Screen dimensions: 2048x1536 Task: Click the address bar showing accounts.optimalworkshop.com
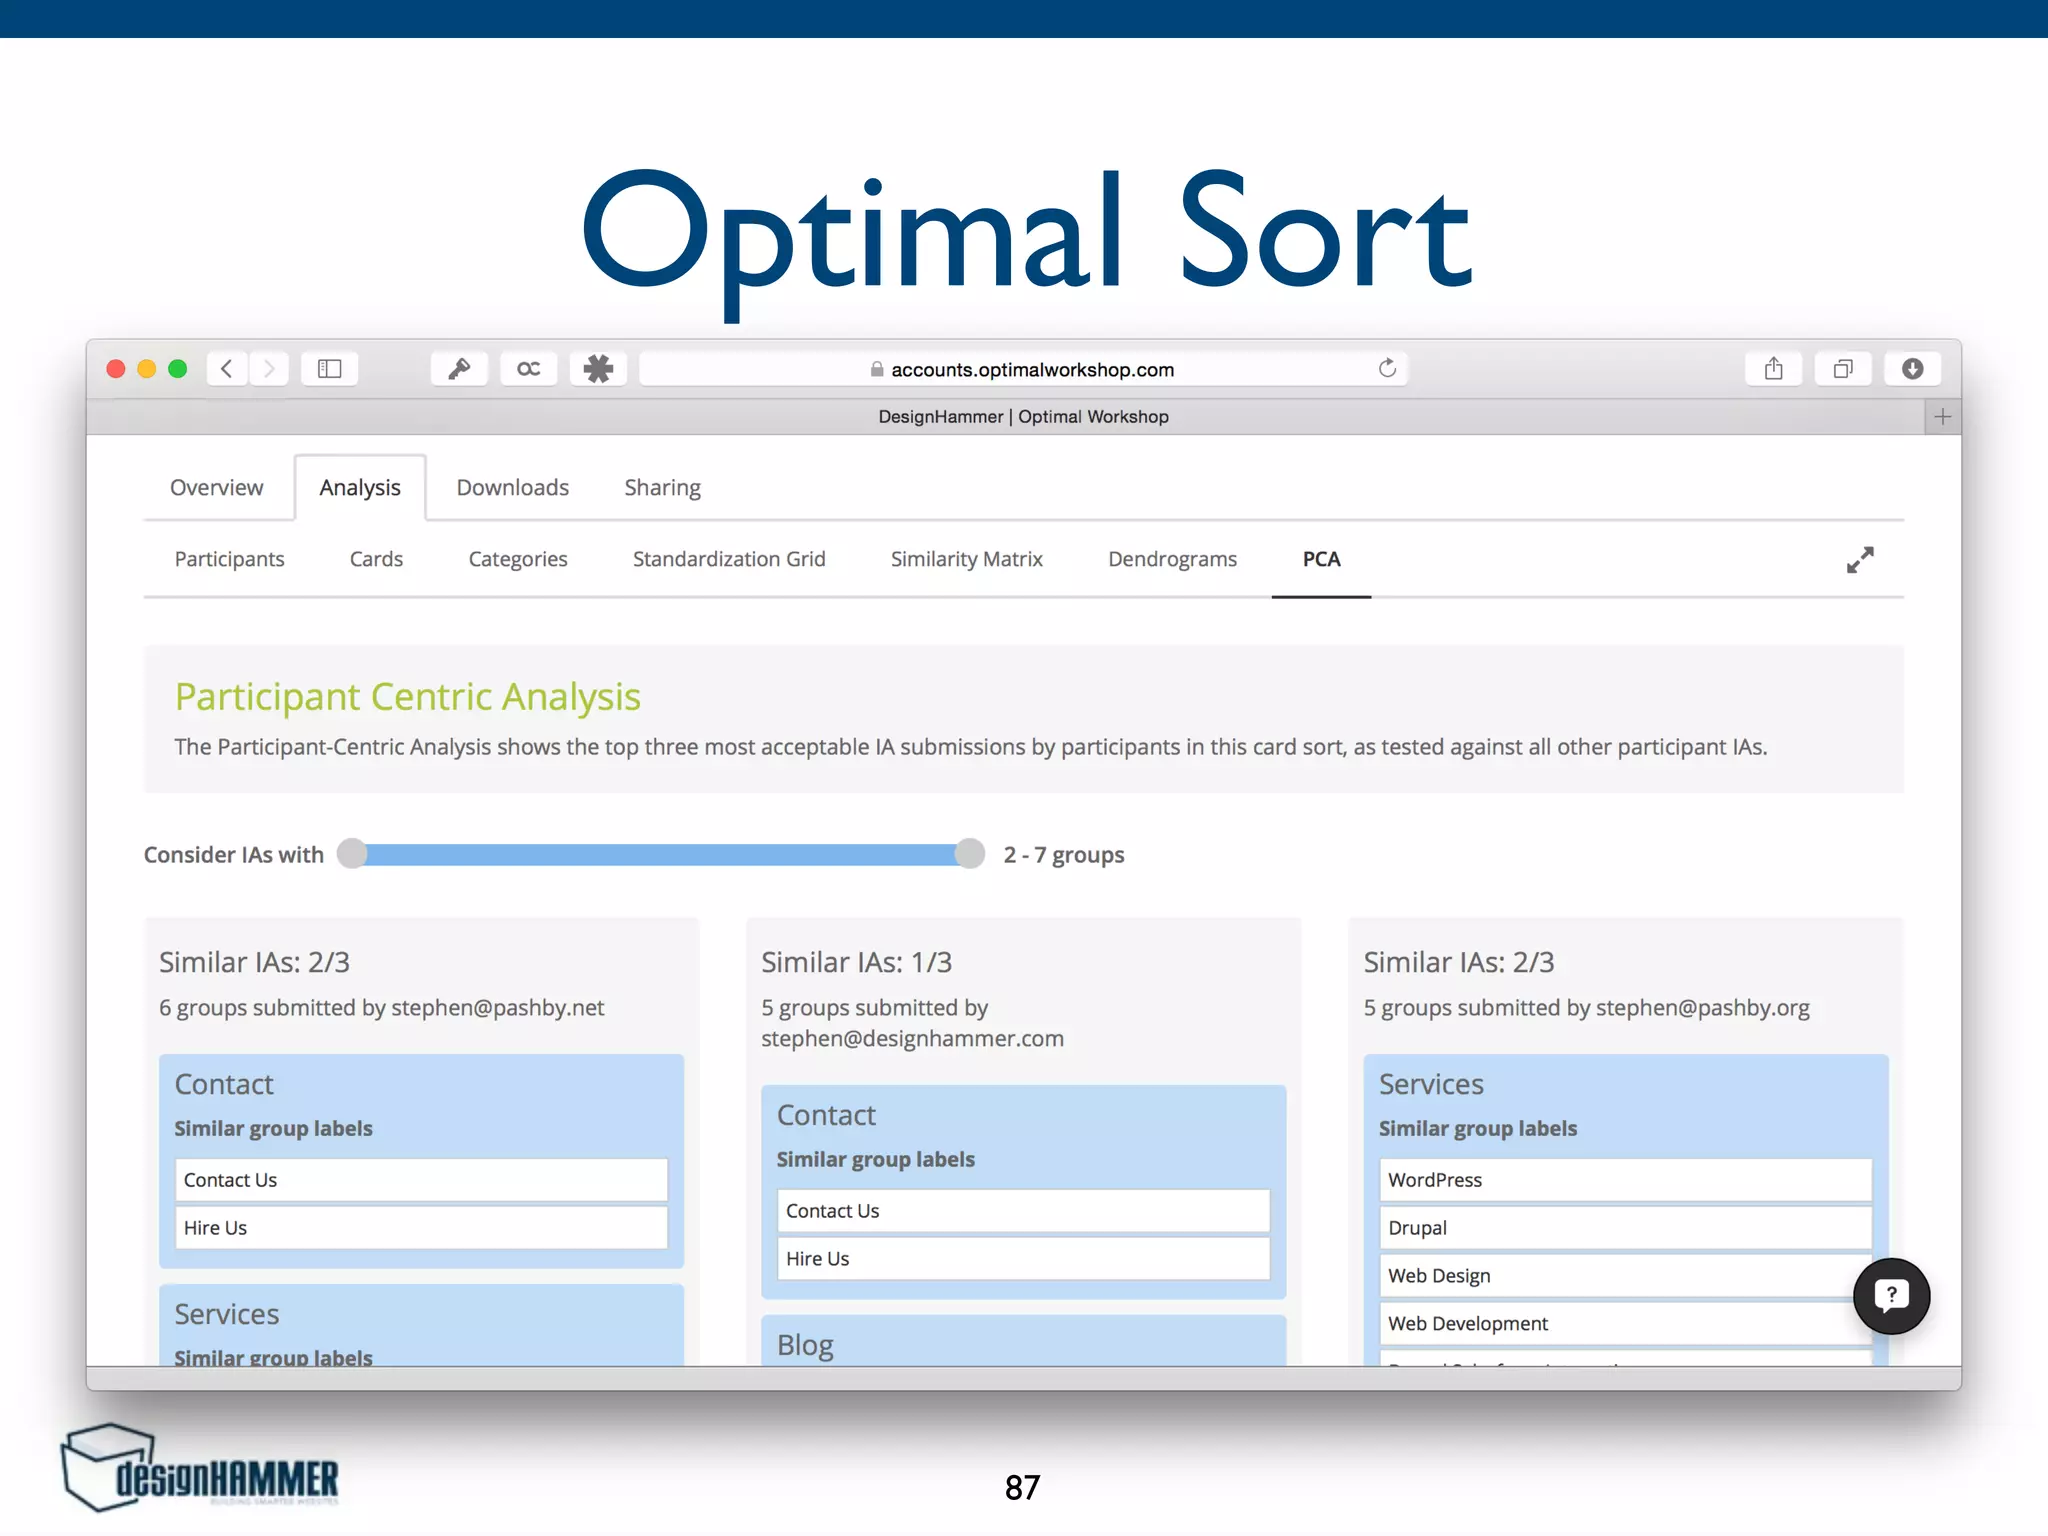click(1023, 369)
